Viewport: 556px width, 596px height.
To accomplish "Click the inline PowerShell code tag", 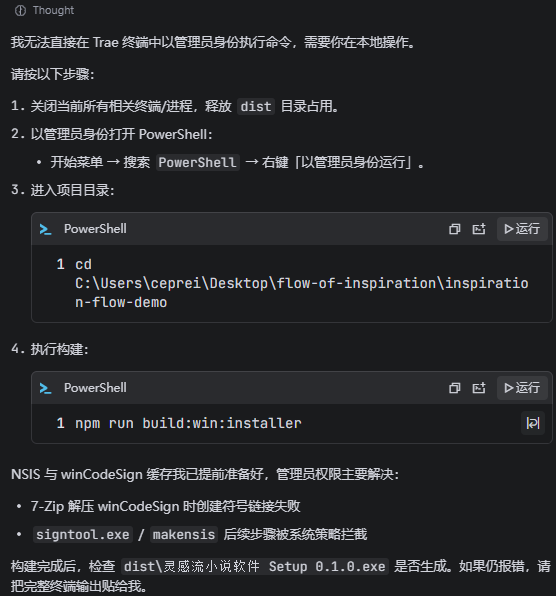I will click(x=198, y=162).
